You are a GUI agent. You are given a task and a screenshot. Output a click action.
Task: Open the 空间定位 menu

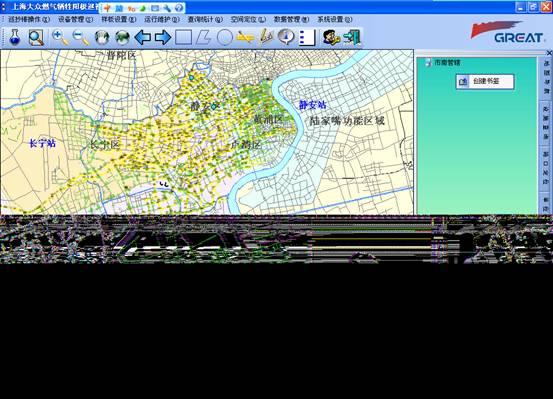pyautogui.click(x=248, y=19)
